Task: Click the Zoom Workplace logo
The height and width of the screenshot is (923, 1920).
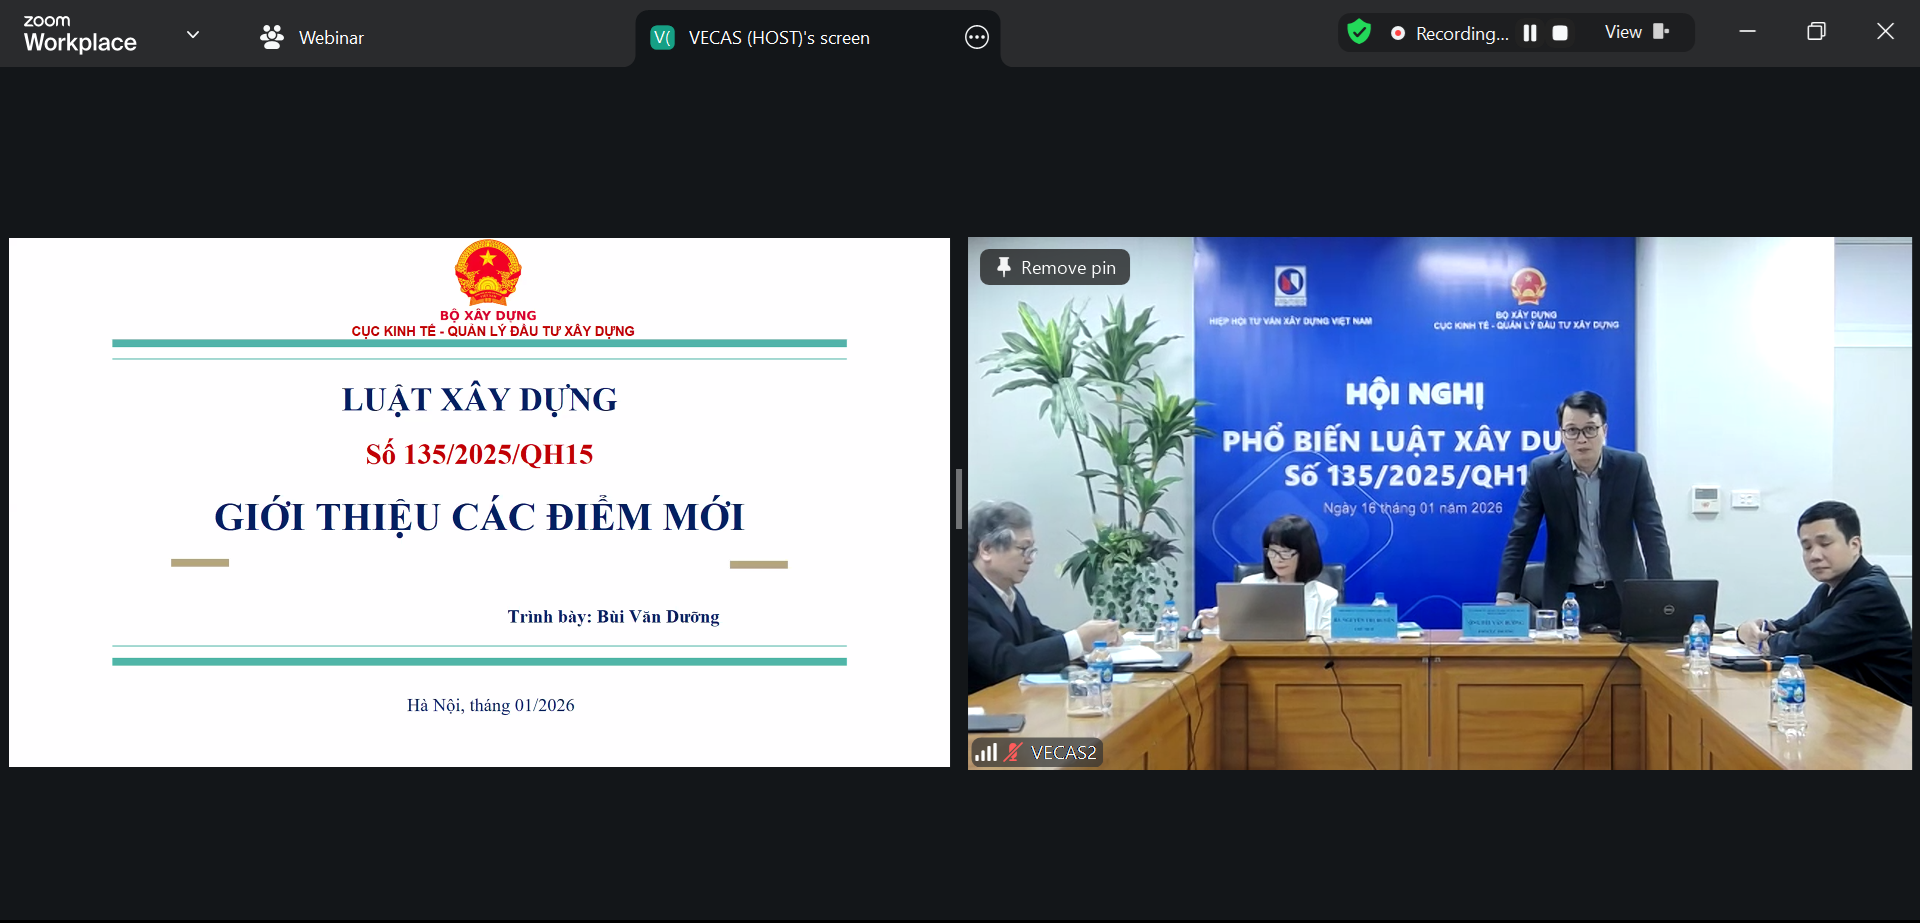Action: 80,34
